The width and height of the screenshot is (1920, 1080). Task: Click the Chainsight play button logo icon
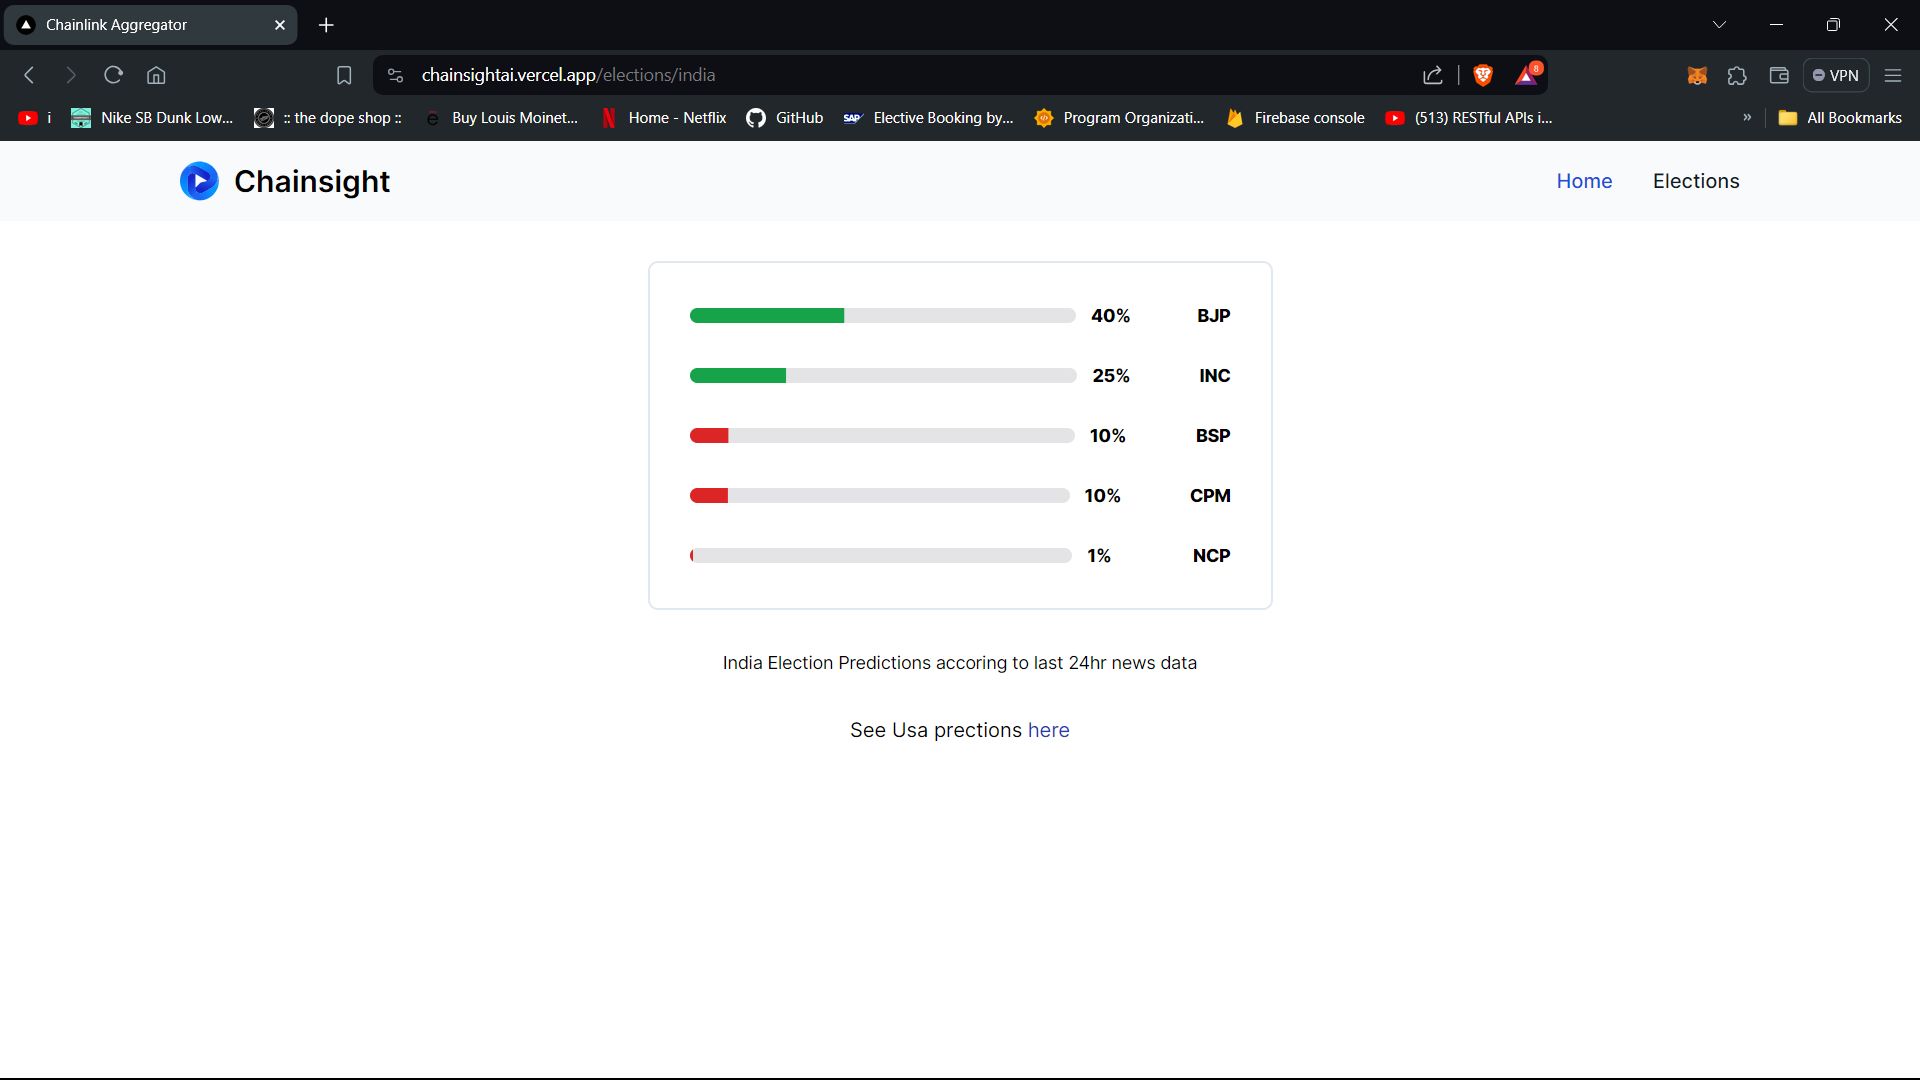(199, 181)
